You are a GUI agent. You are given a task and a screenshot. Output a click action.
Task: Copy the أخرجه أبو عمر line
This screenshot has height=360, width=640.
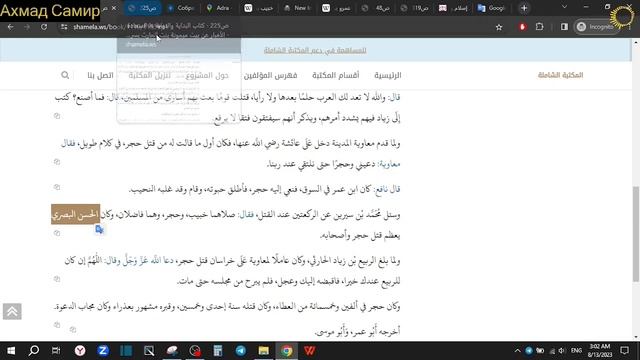pyautogui.click(x=73, y=329)
